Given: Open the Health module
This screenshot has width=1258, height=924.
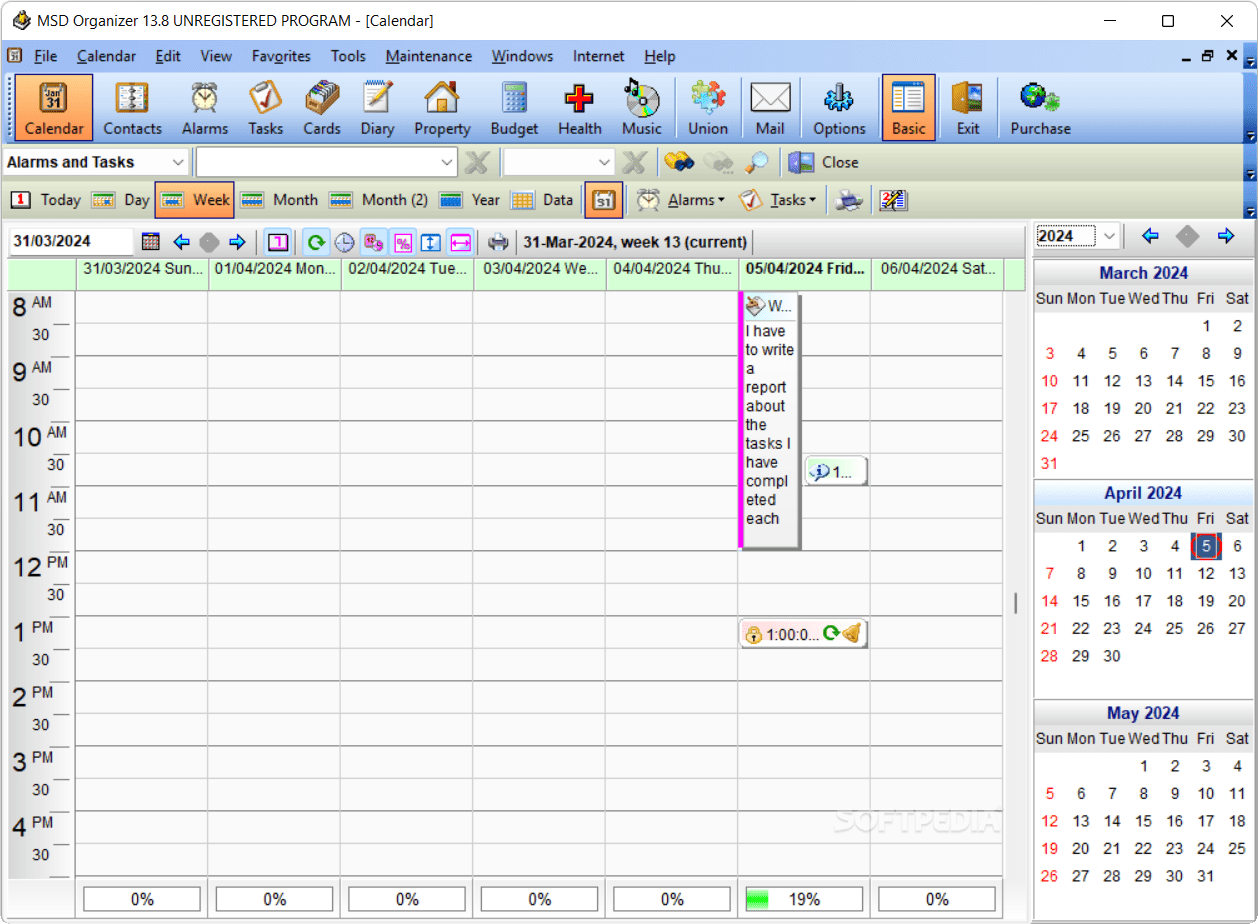Looking at the screenshot, I should pos(579,107).
